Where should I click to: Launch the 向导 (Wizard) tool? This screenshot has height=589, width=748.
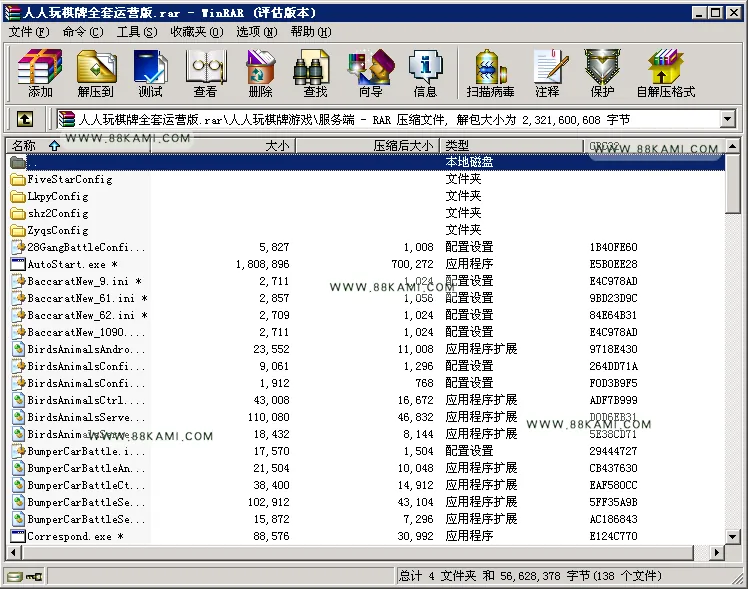(371, 73)
